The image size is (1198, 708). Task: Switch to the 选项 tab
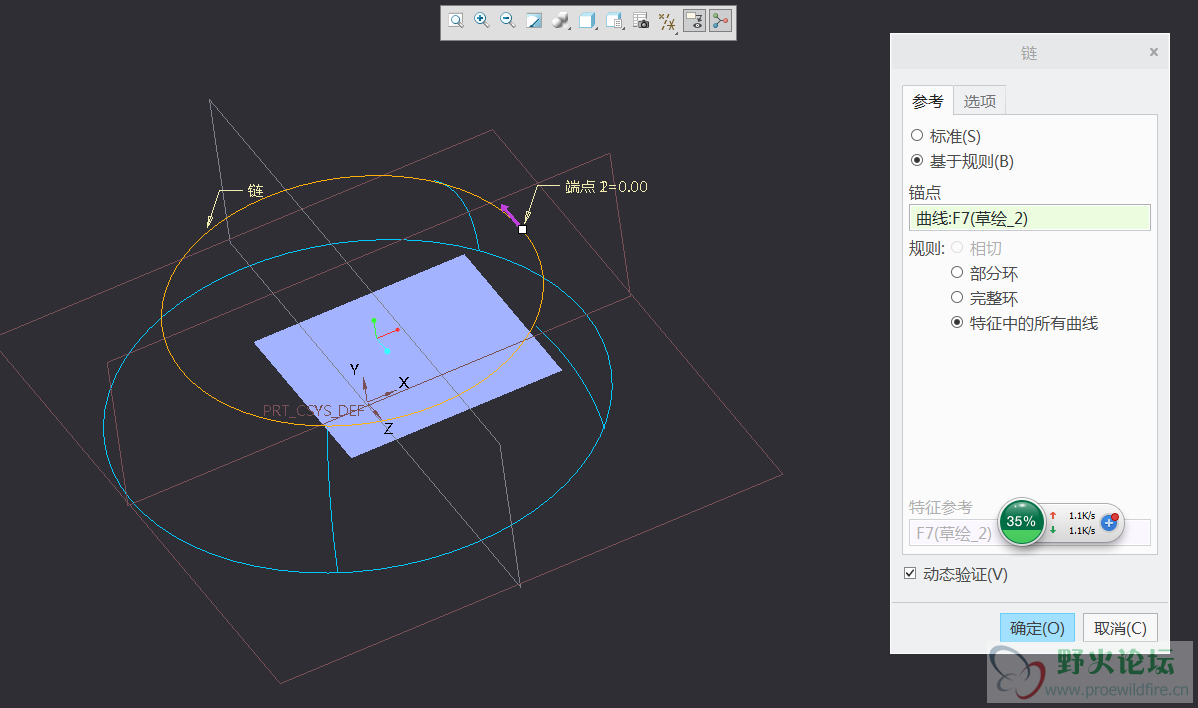coord(979,101)
